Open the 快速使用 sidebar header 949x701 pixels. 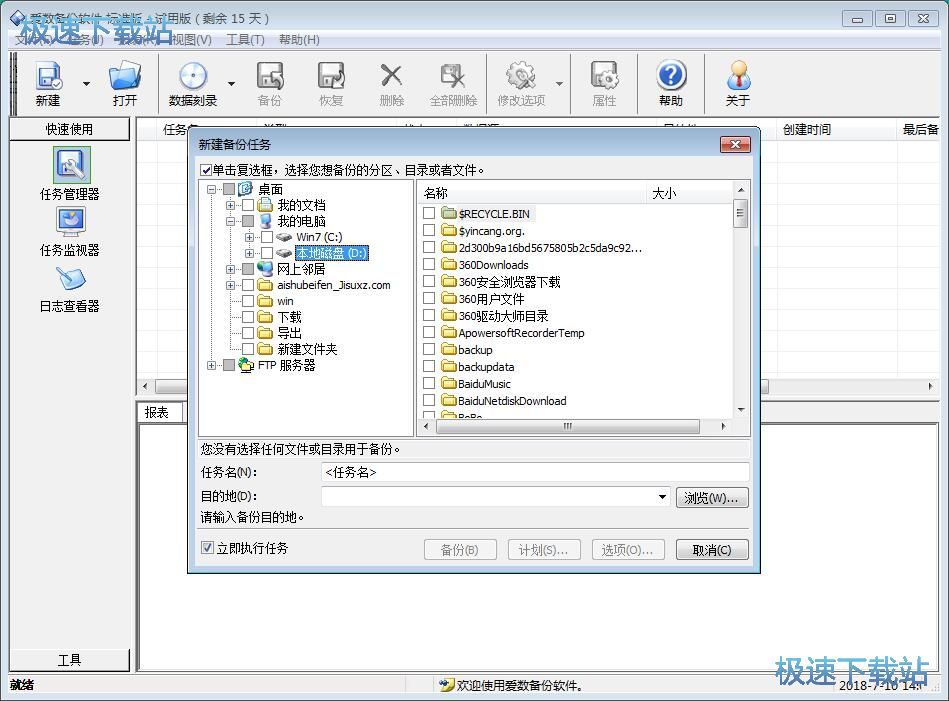(70, 129)
